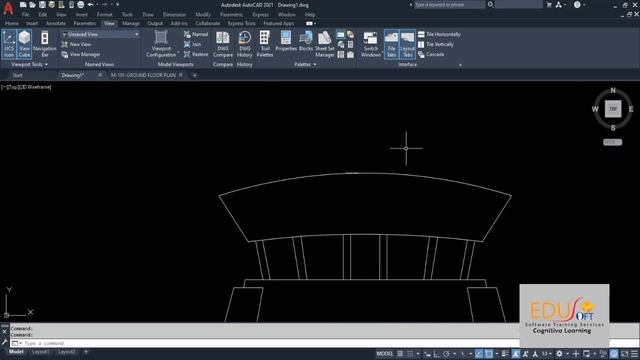This screenshot has width=640, height=360.
Task: Open status bar customization menu icon
Action: [634, 354]
